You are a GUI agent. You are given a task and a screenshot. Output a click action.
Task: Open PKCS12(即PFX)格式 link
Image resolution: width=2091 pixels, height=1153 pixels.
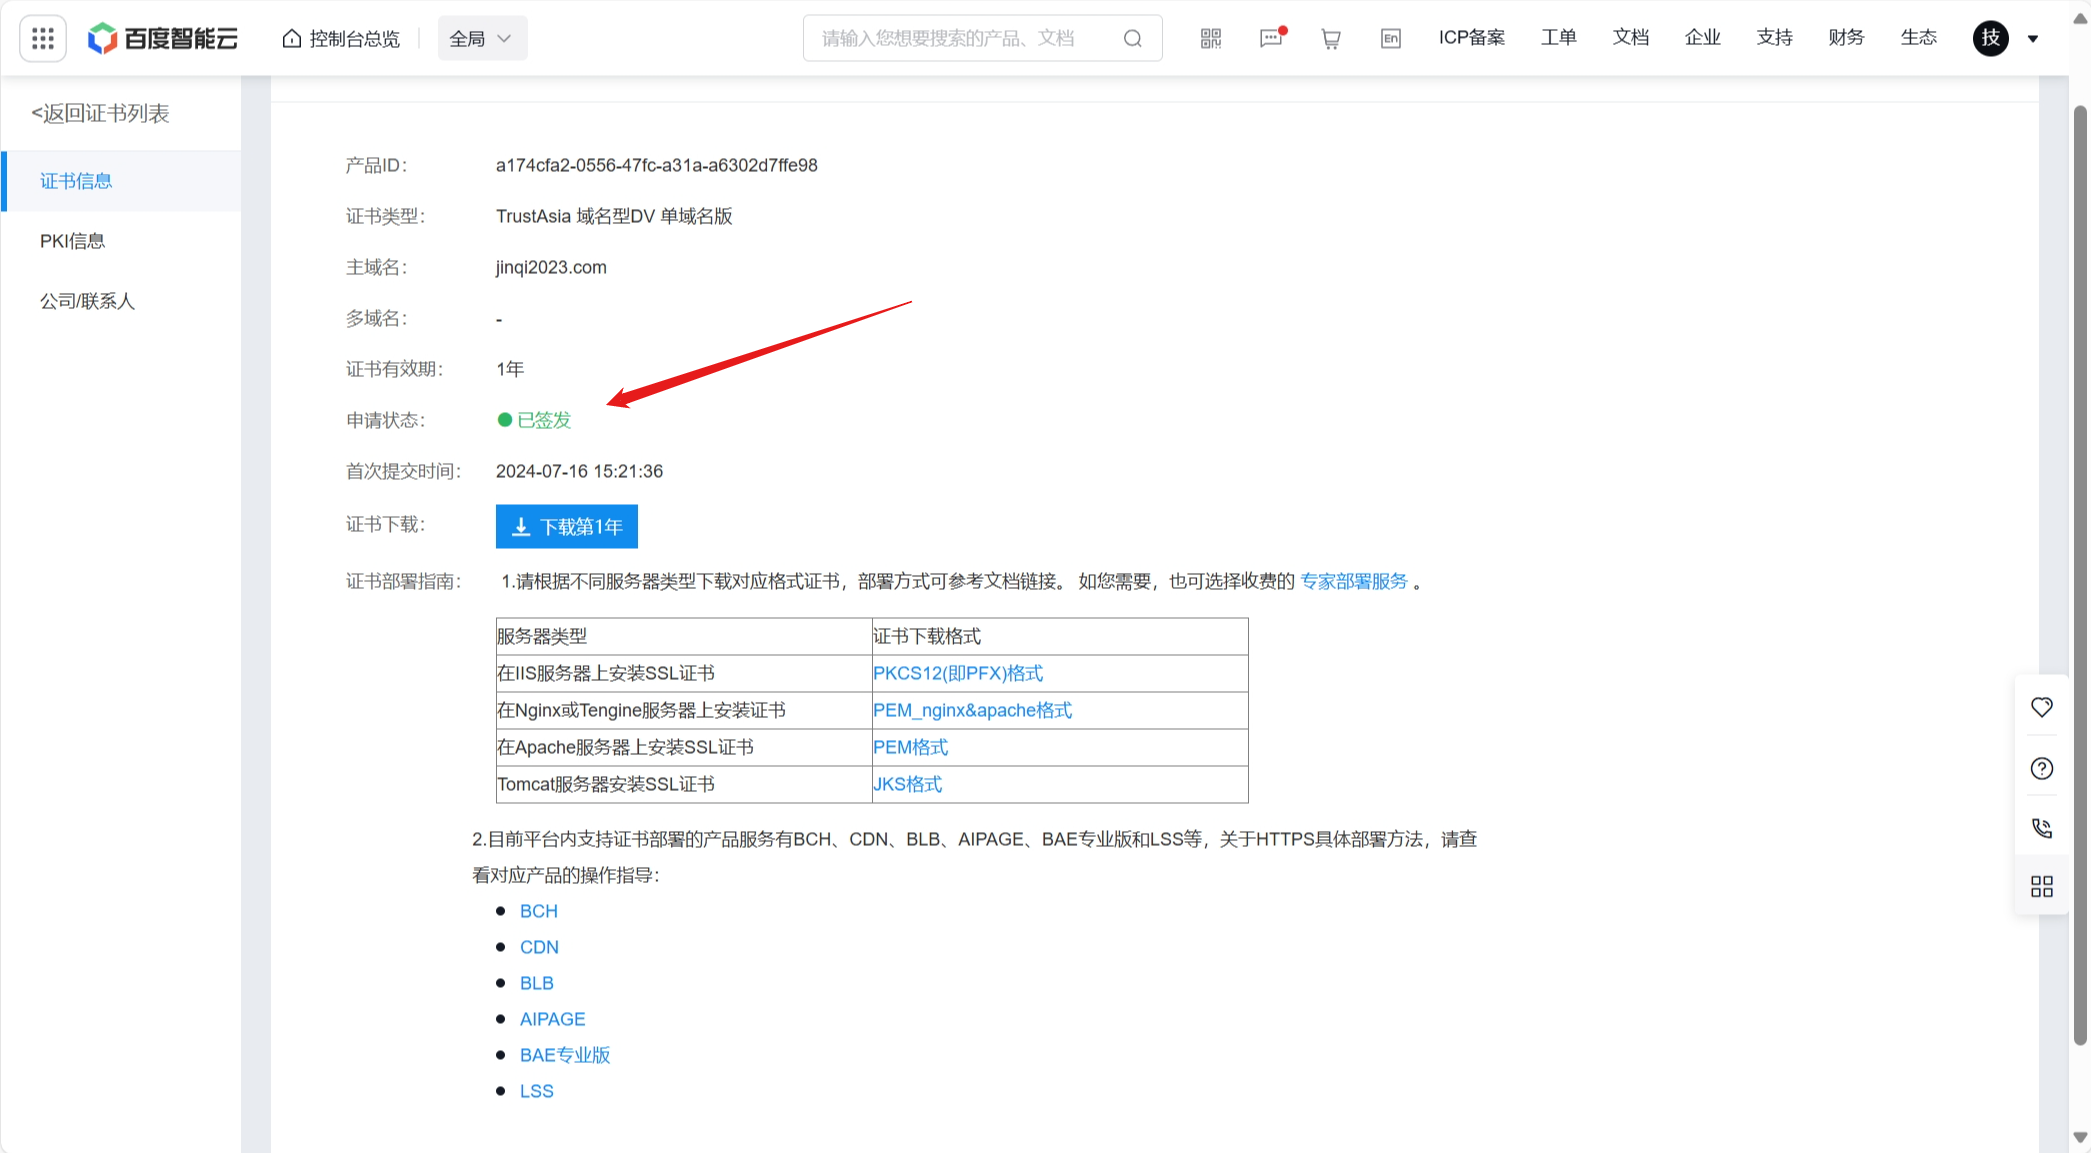(x=958, y=673)
